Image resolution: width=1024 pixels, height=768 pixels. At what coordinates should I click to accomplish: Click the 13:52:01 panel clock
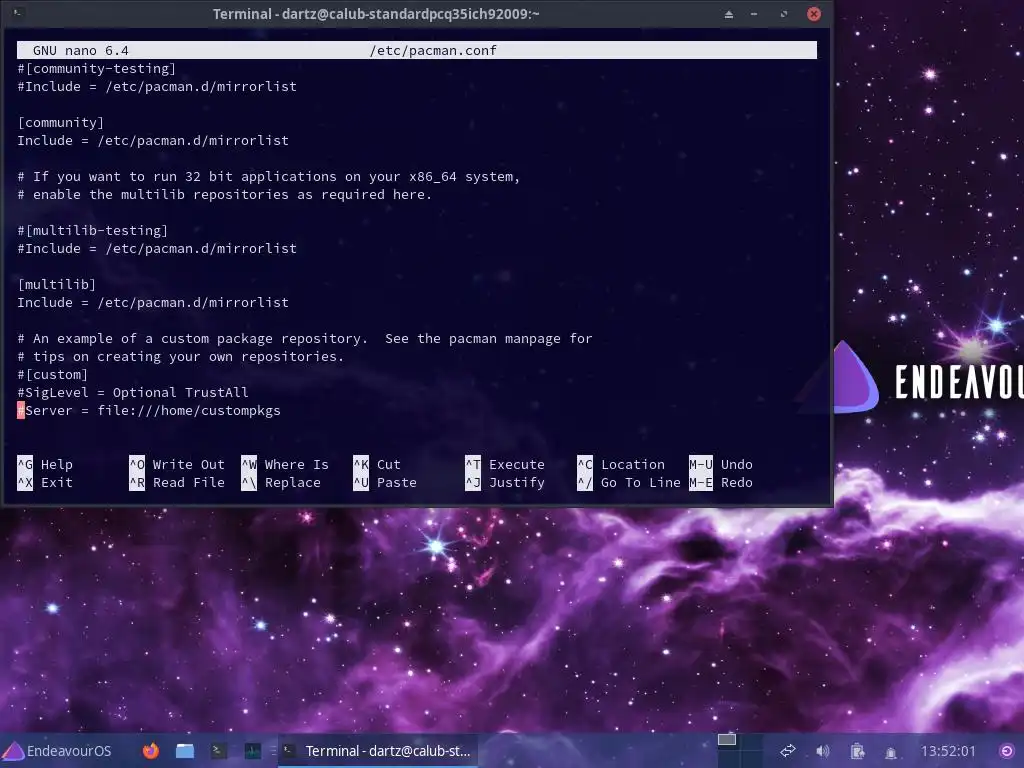(x=948, y=751)
